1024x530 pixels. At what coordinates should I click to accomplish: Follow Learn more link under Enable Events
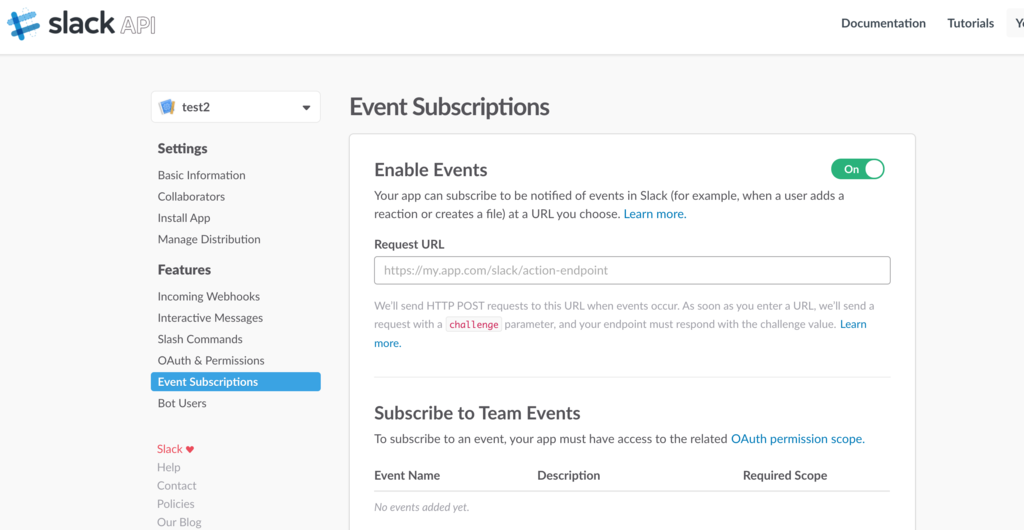pos(655,214)
